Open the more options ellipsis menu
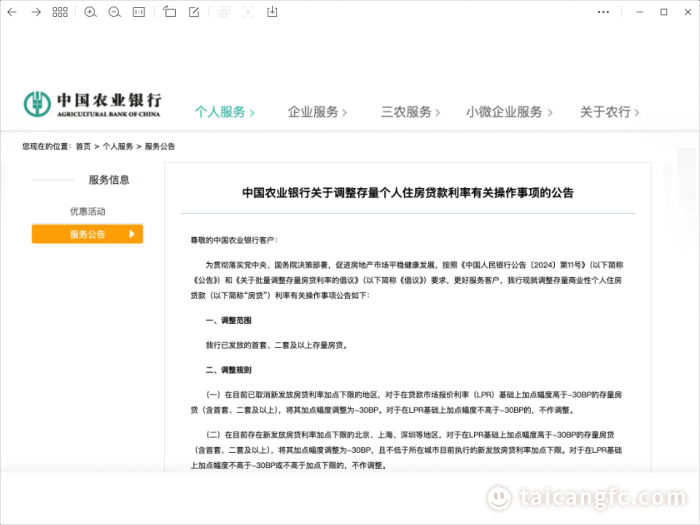 [x=603, y=12]
